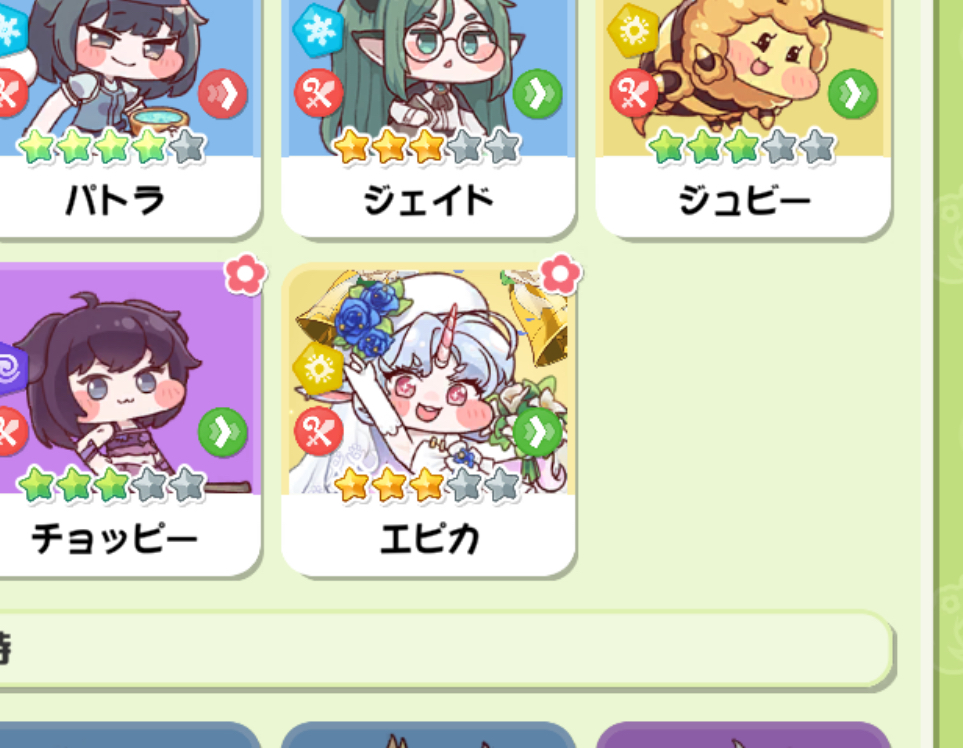Click the red fork-knife icon on ジュビー
The width and height of the screenshot is (963, 748).
coord(633,93)
